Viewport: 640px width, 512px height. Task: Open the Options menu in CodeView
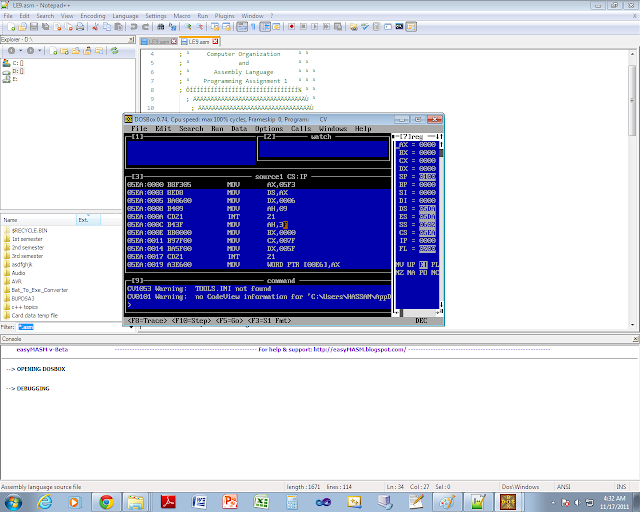(269, 129)
